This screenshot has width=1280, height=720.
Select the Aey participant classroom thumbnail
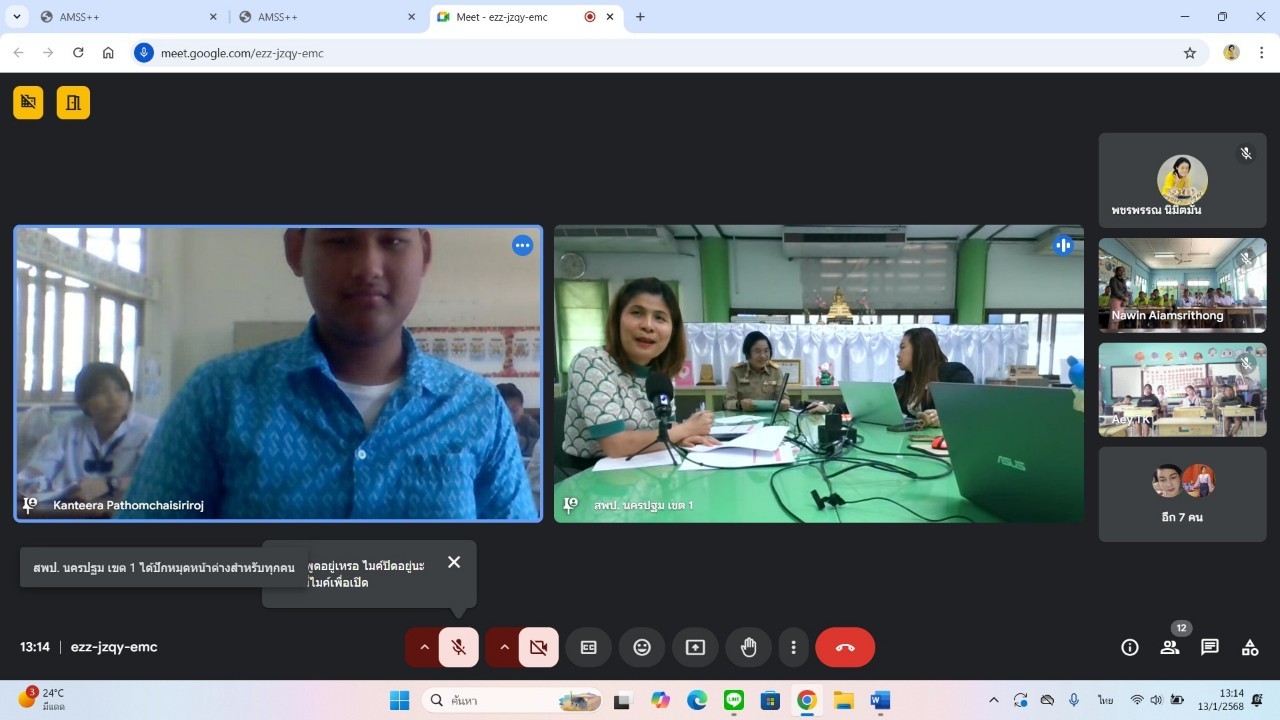(1182, 389)
